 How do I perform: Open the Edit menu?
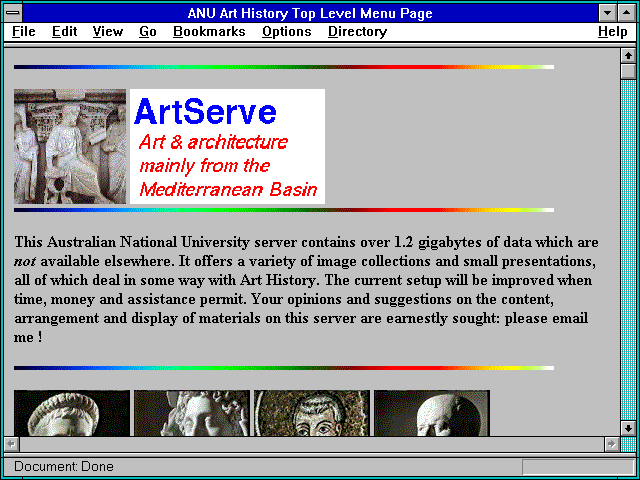point(64,32)
